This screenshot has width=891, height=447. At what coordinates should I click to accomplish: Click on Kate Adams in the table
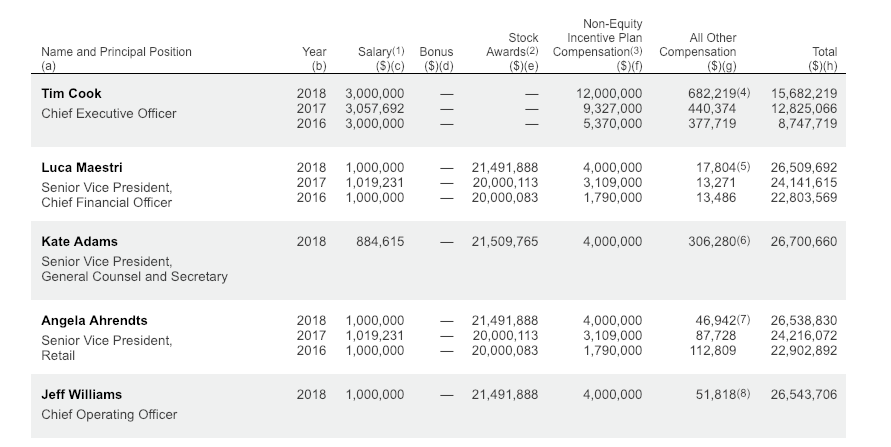point(79,242)
